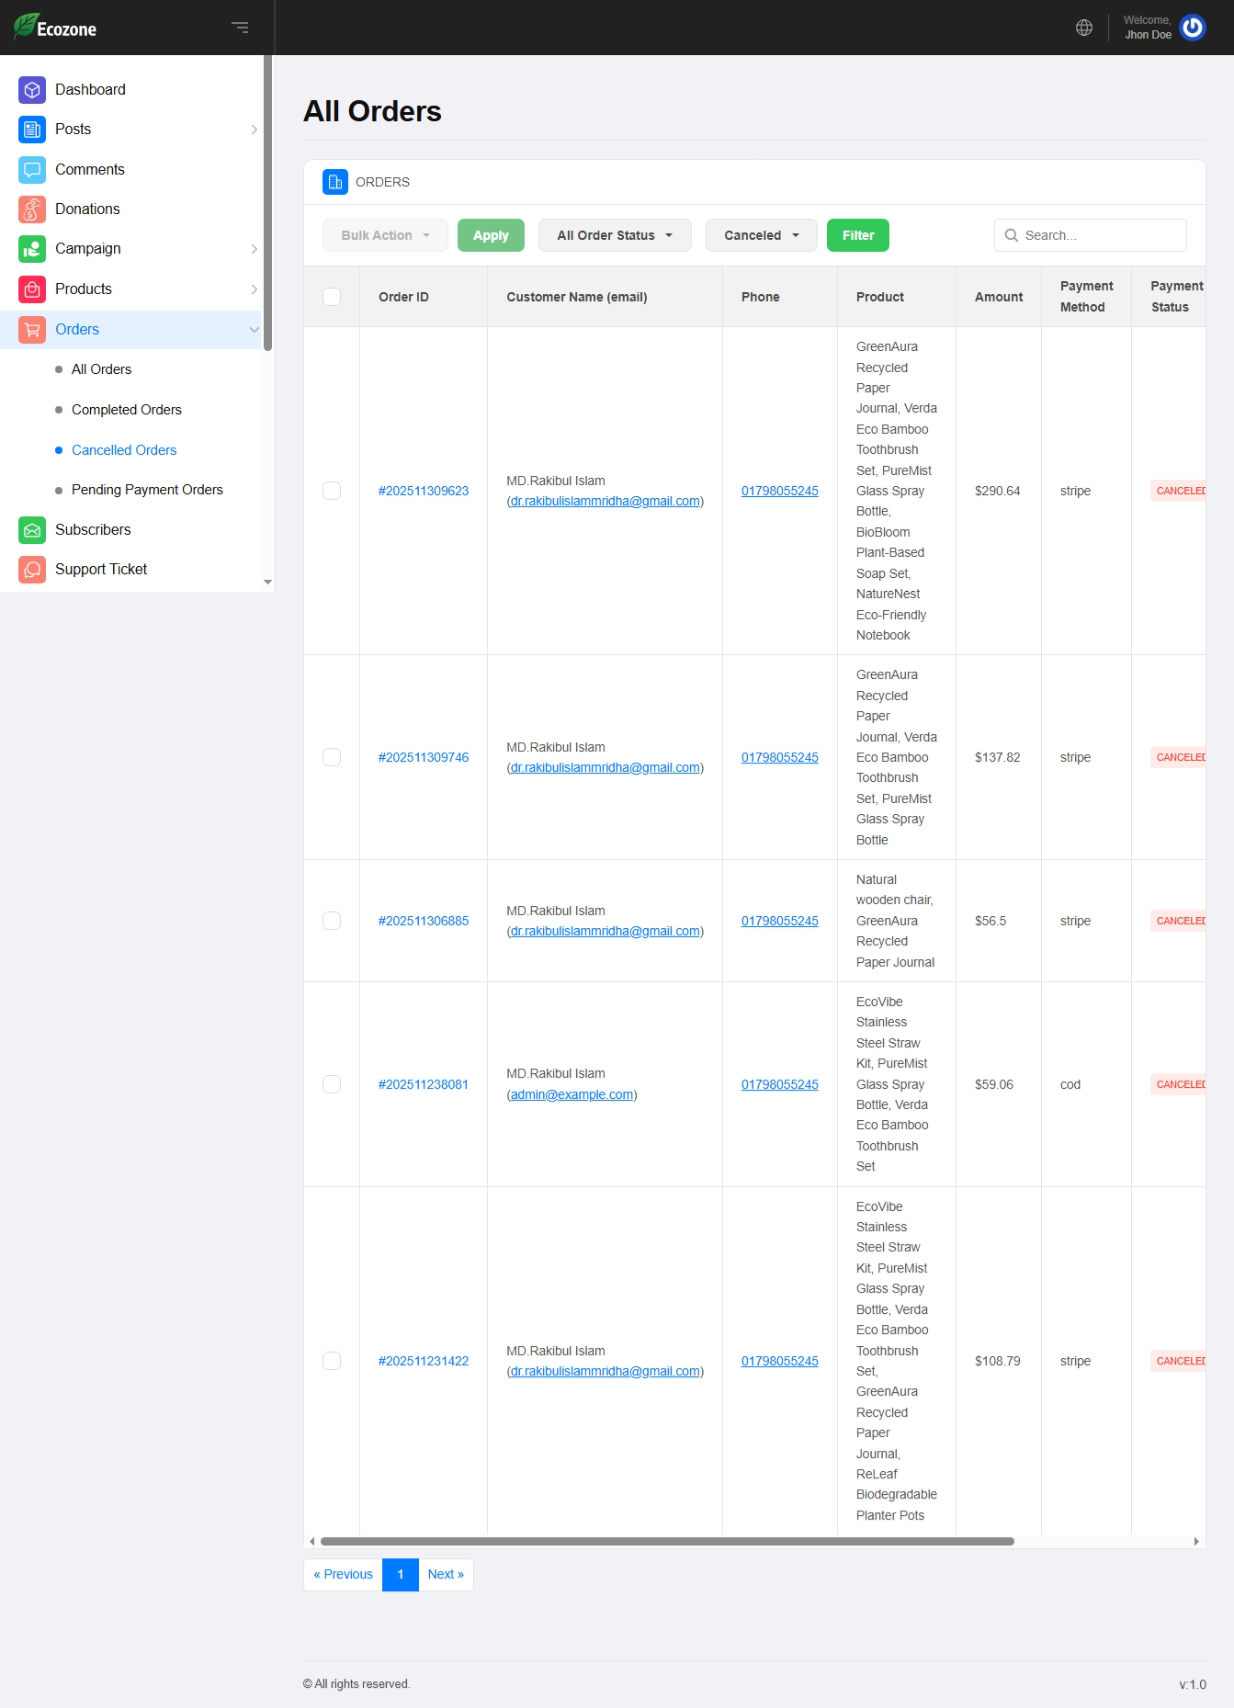Viewport: 1234px width, 1708px height.
Task: Open the Canceled payment status dropdown
Action: tap(761, 236)
